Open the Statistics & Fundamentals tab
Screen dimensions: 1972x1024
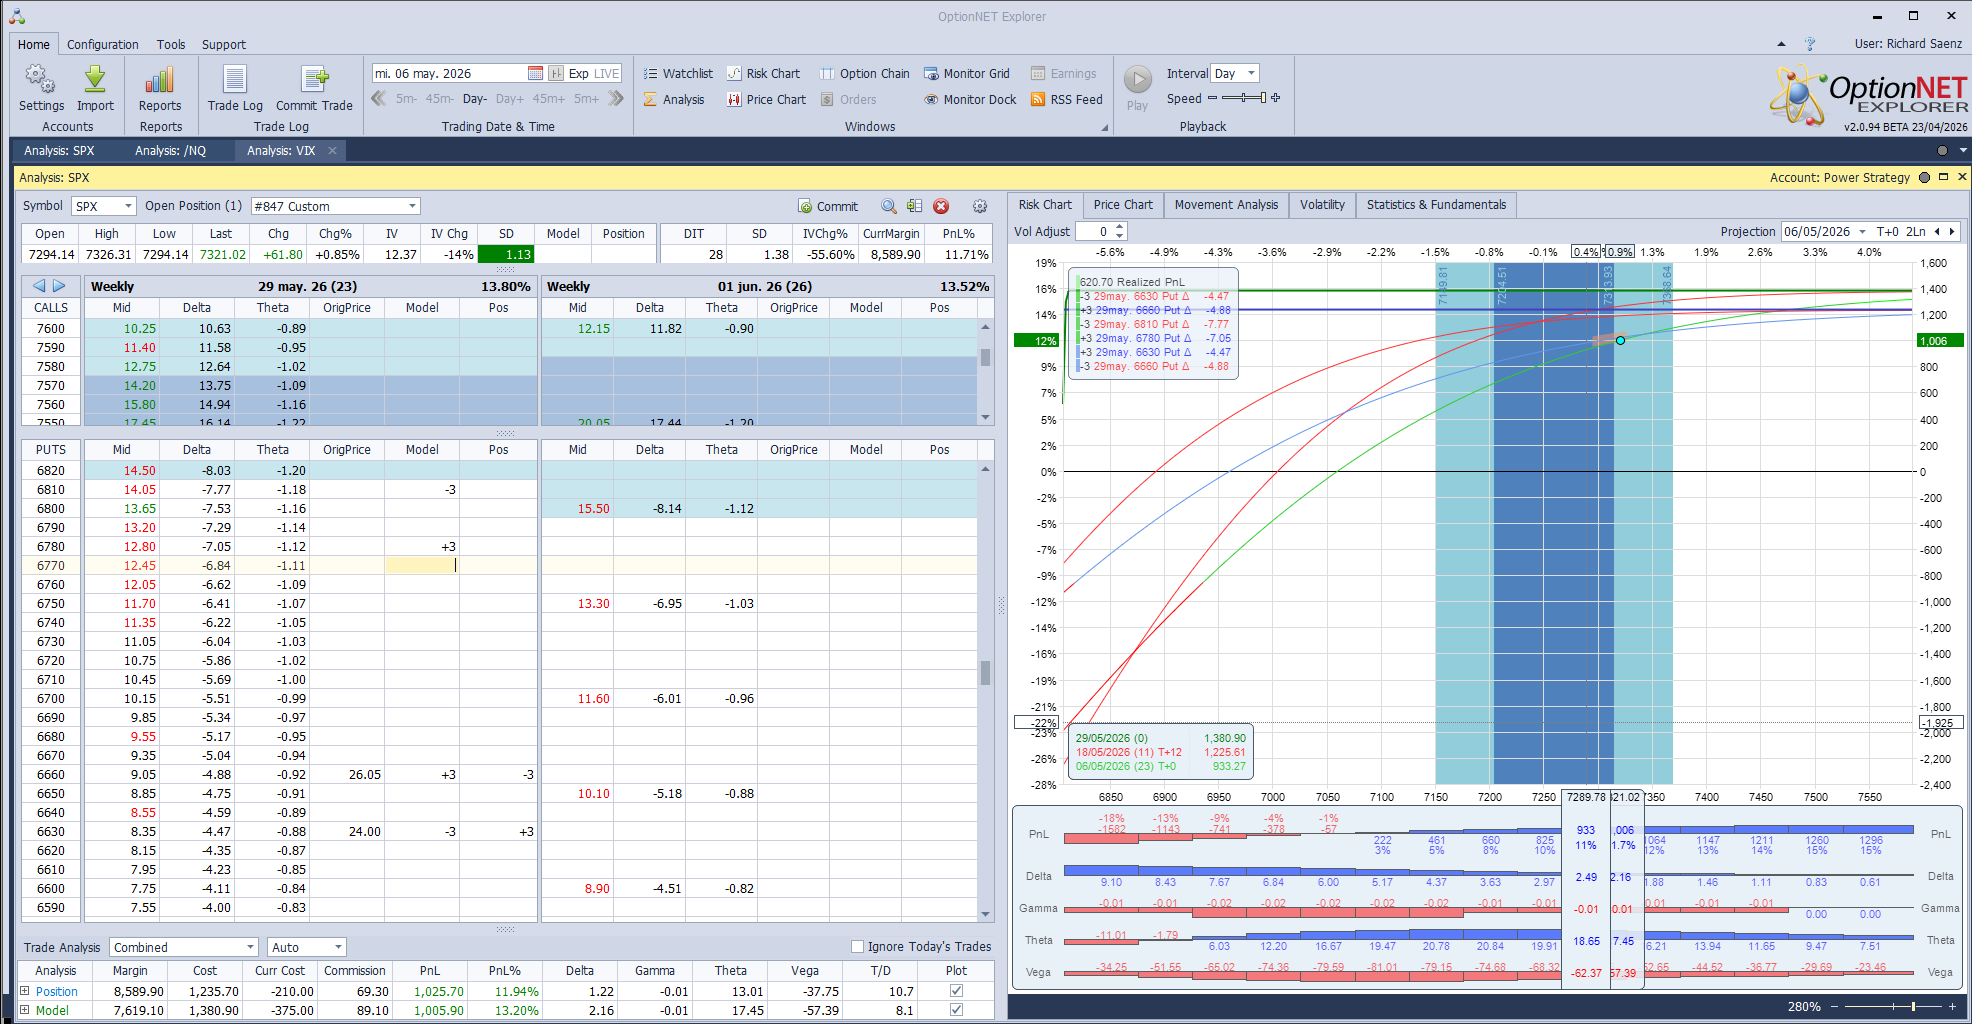tap(1436, 205)
